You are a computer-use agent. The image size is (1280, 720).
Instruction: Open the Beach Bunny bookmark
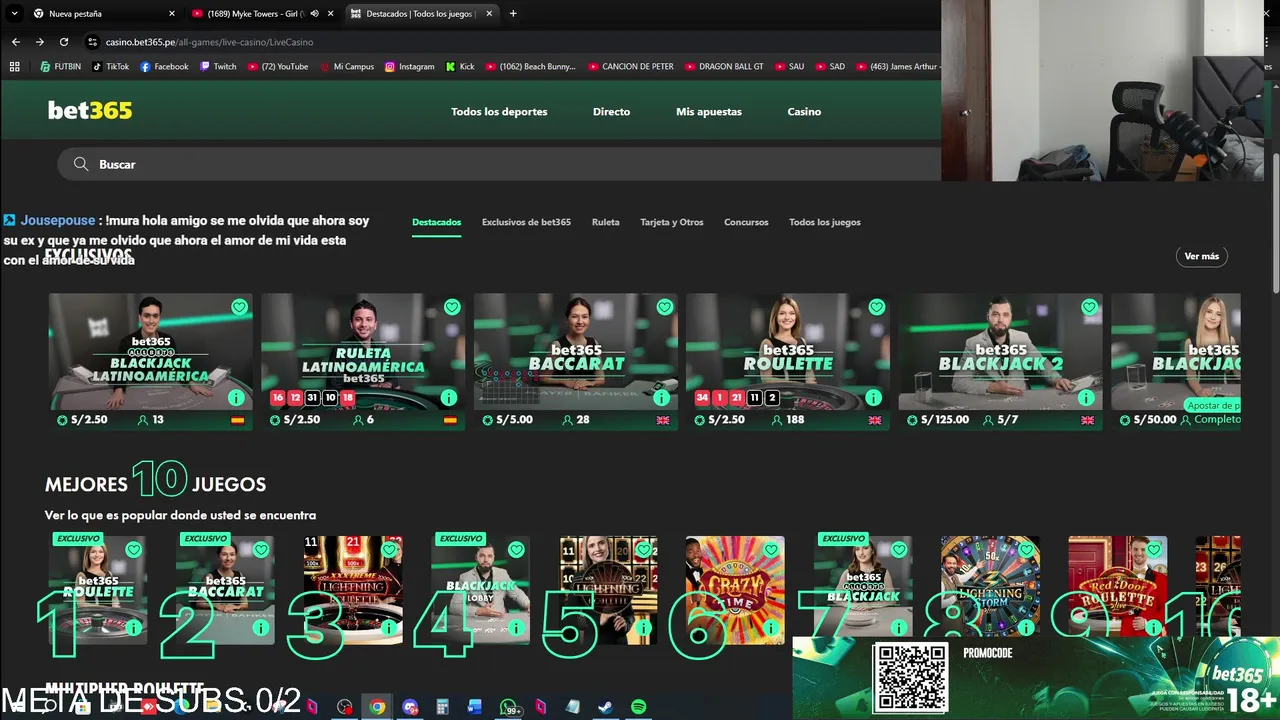pos(530,66)
